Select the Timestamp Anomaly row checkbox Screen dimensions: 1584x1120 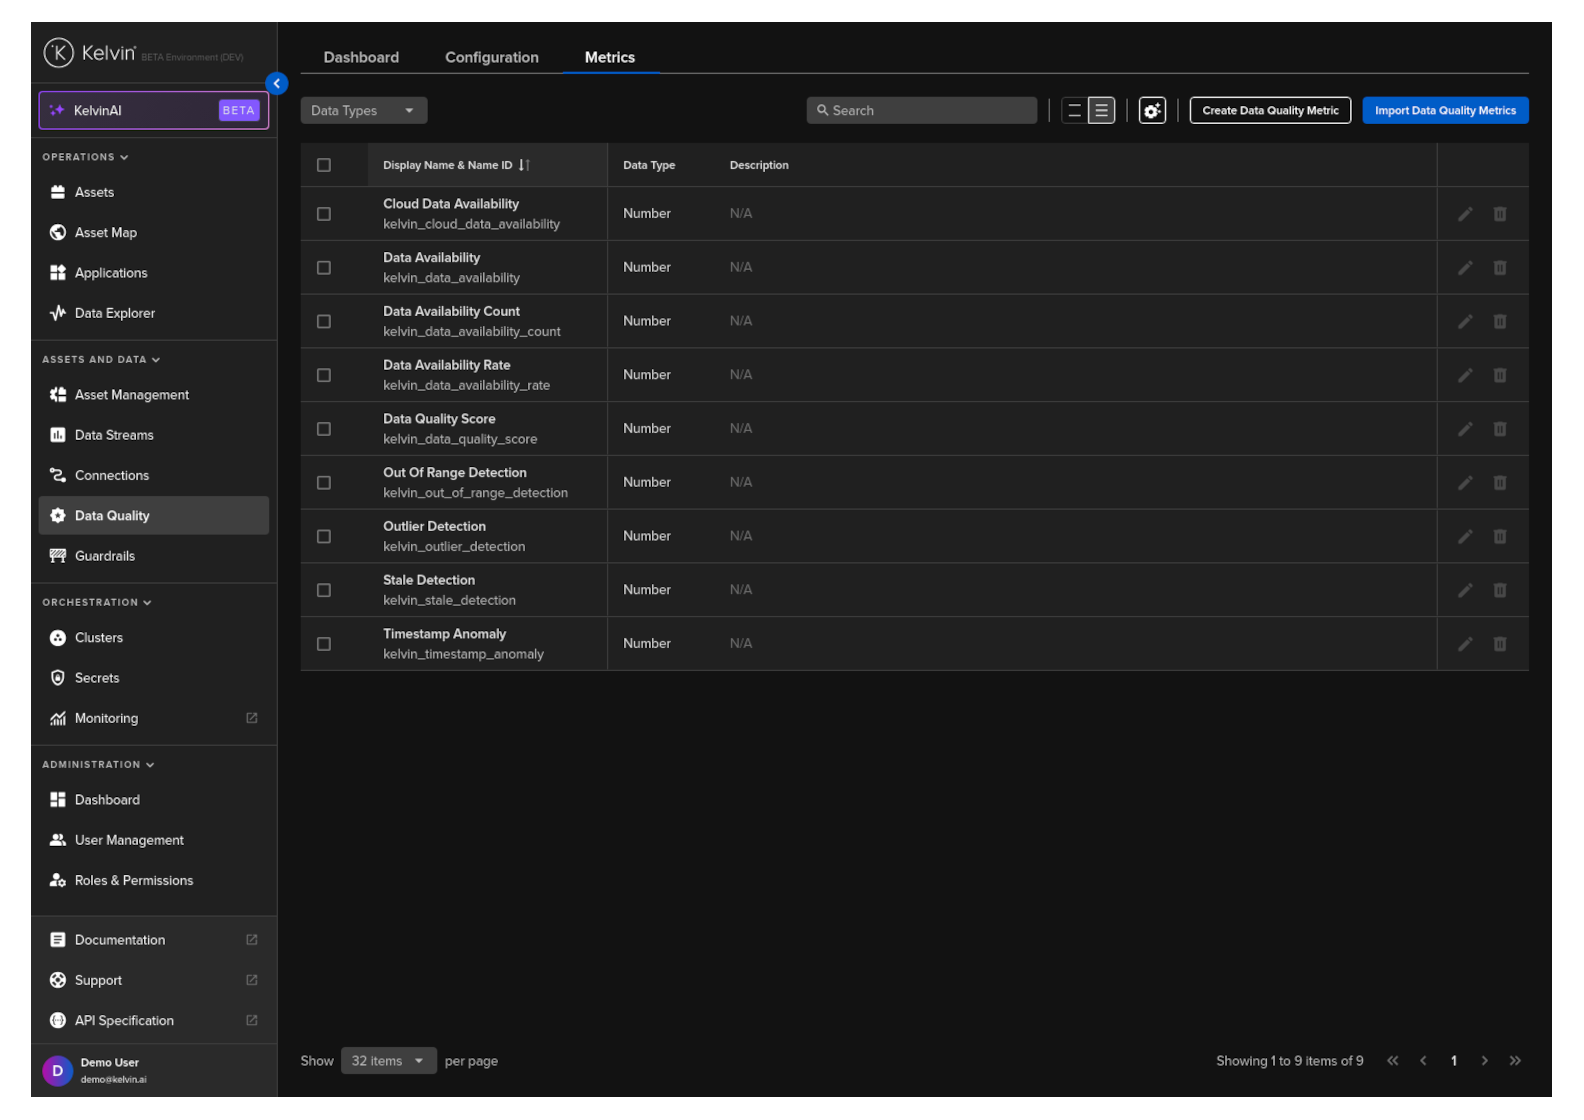pos(324,644)
